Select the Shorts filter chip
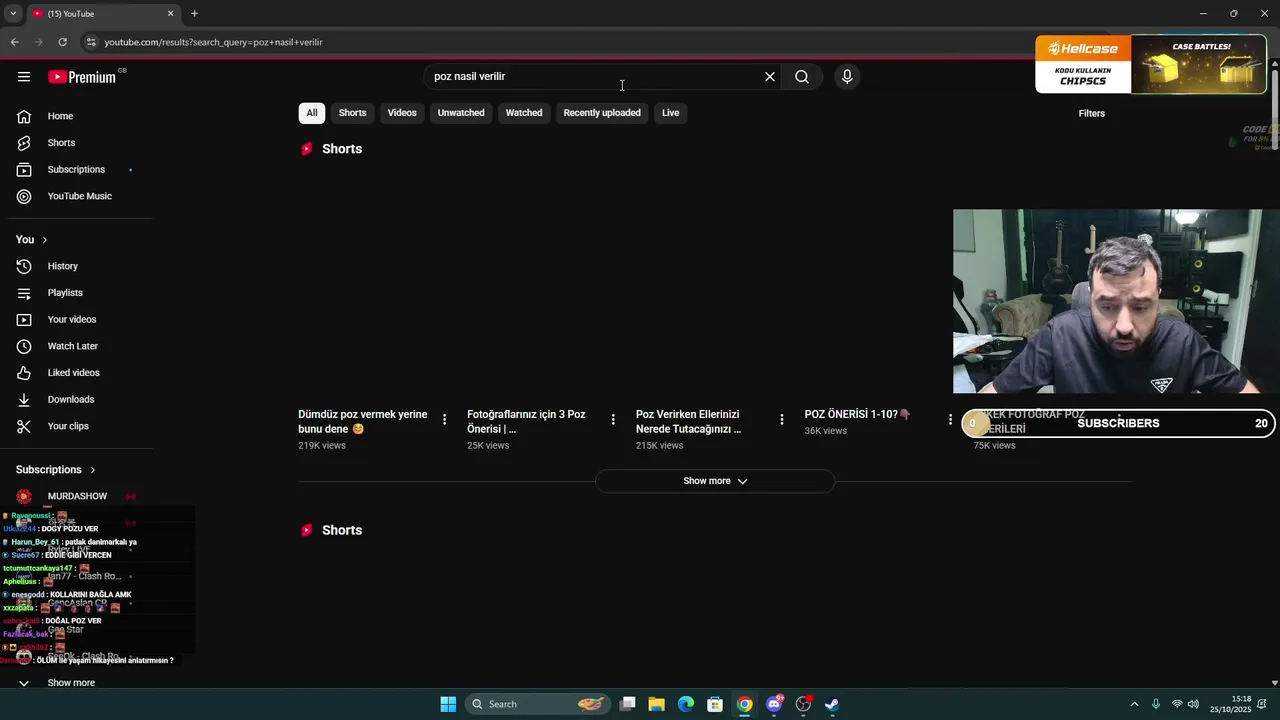This screenshot has width=1280, height=720. (352, 113)
